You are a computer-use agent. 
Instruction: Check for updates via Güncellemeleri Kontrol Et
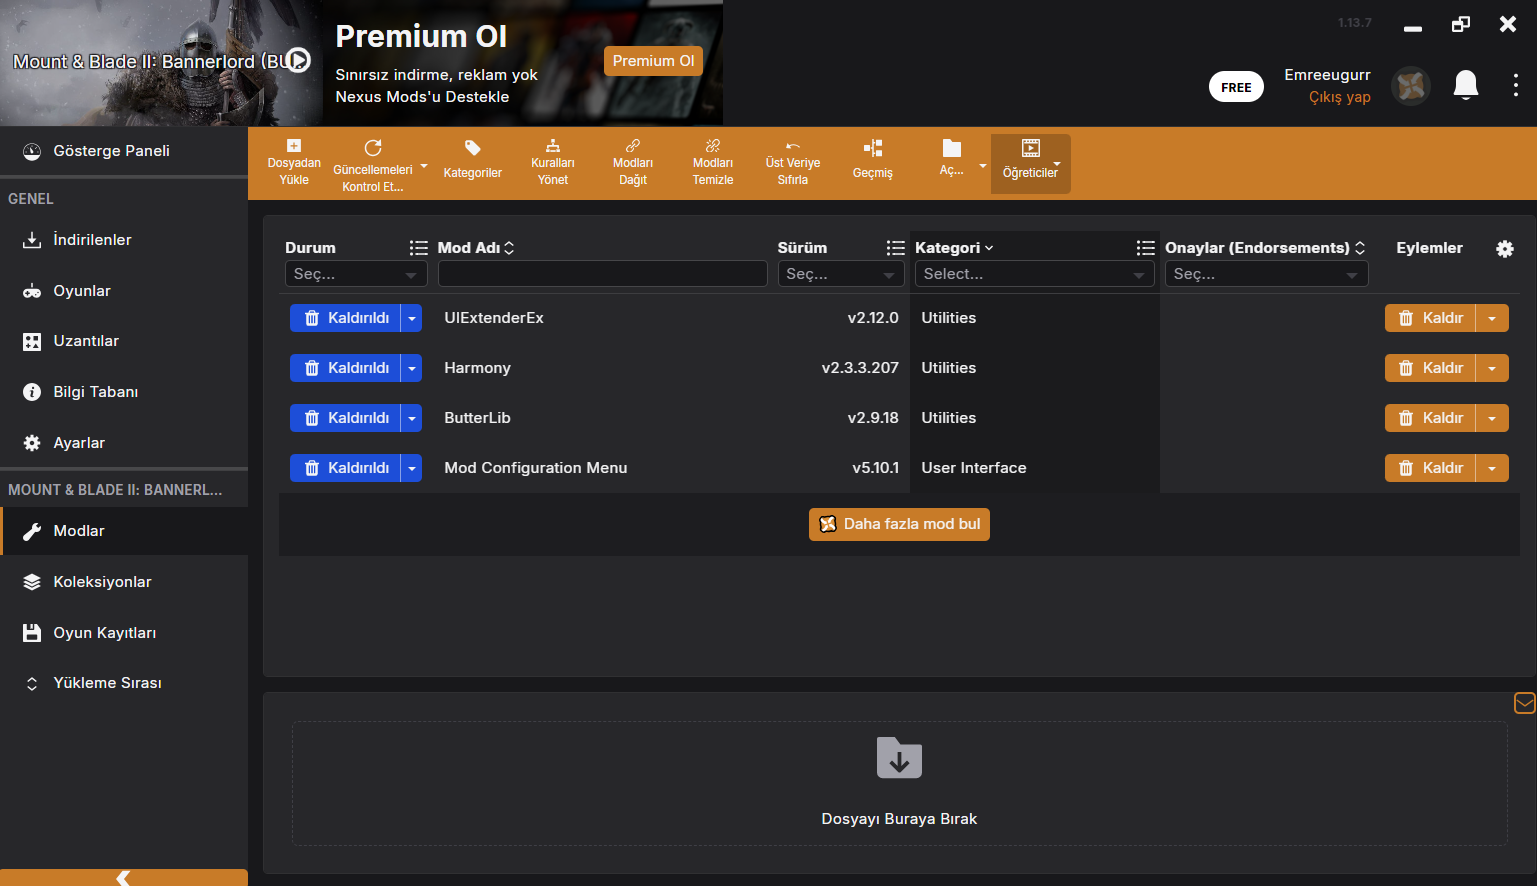coord(373,148)
